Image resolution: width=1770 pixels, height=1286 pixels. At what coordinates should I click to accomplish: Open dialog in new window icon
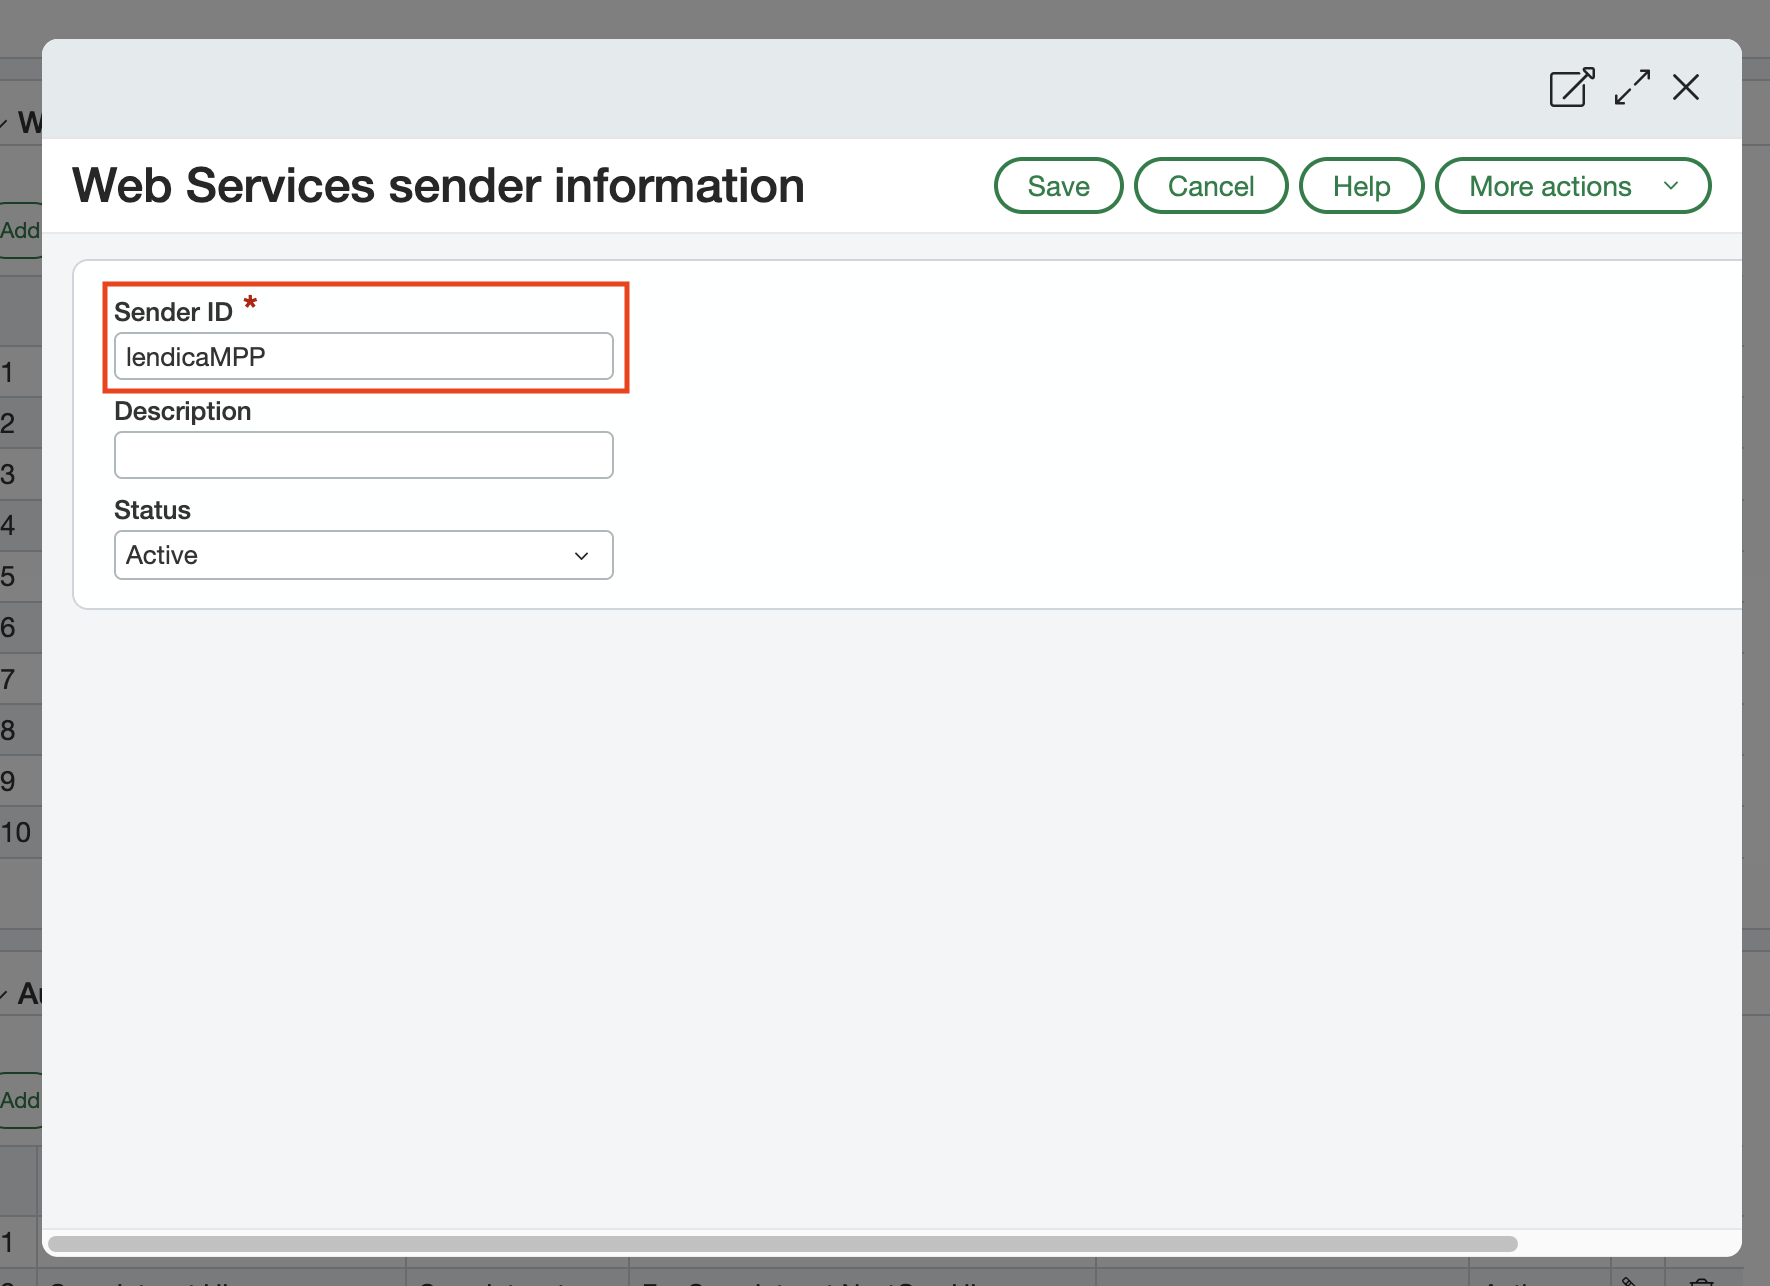[1571, 87]
